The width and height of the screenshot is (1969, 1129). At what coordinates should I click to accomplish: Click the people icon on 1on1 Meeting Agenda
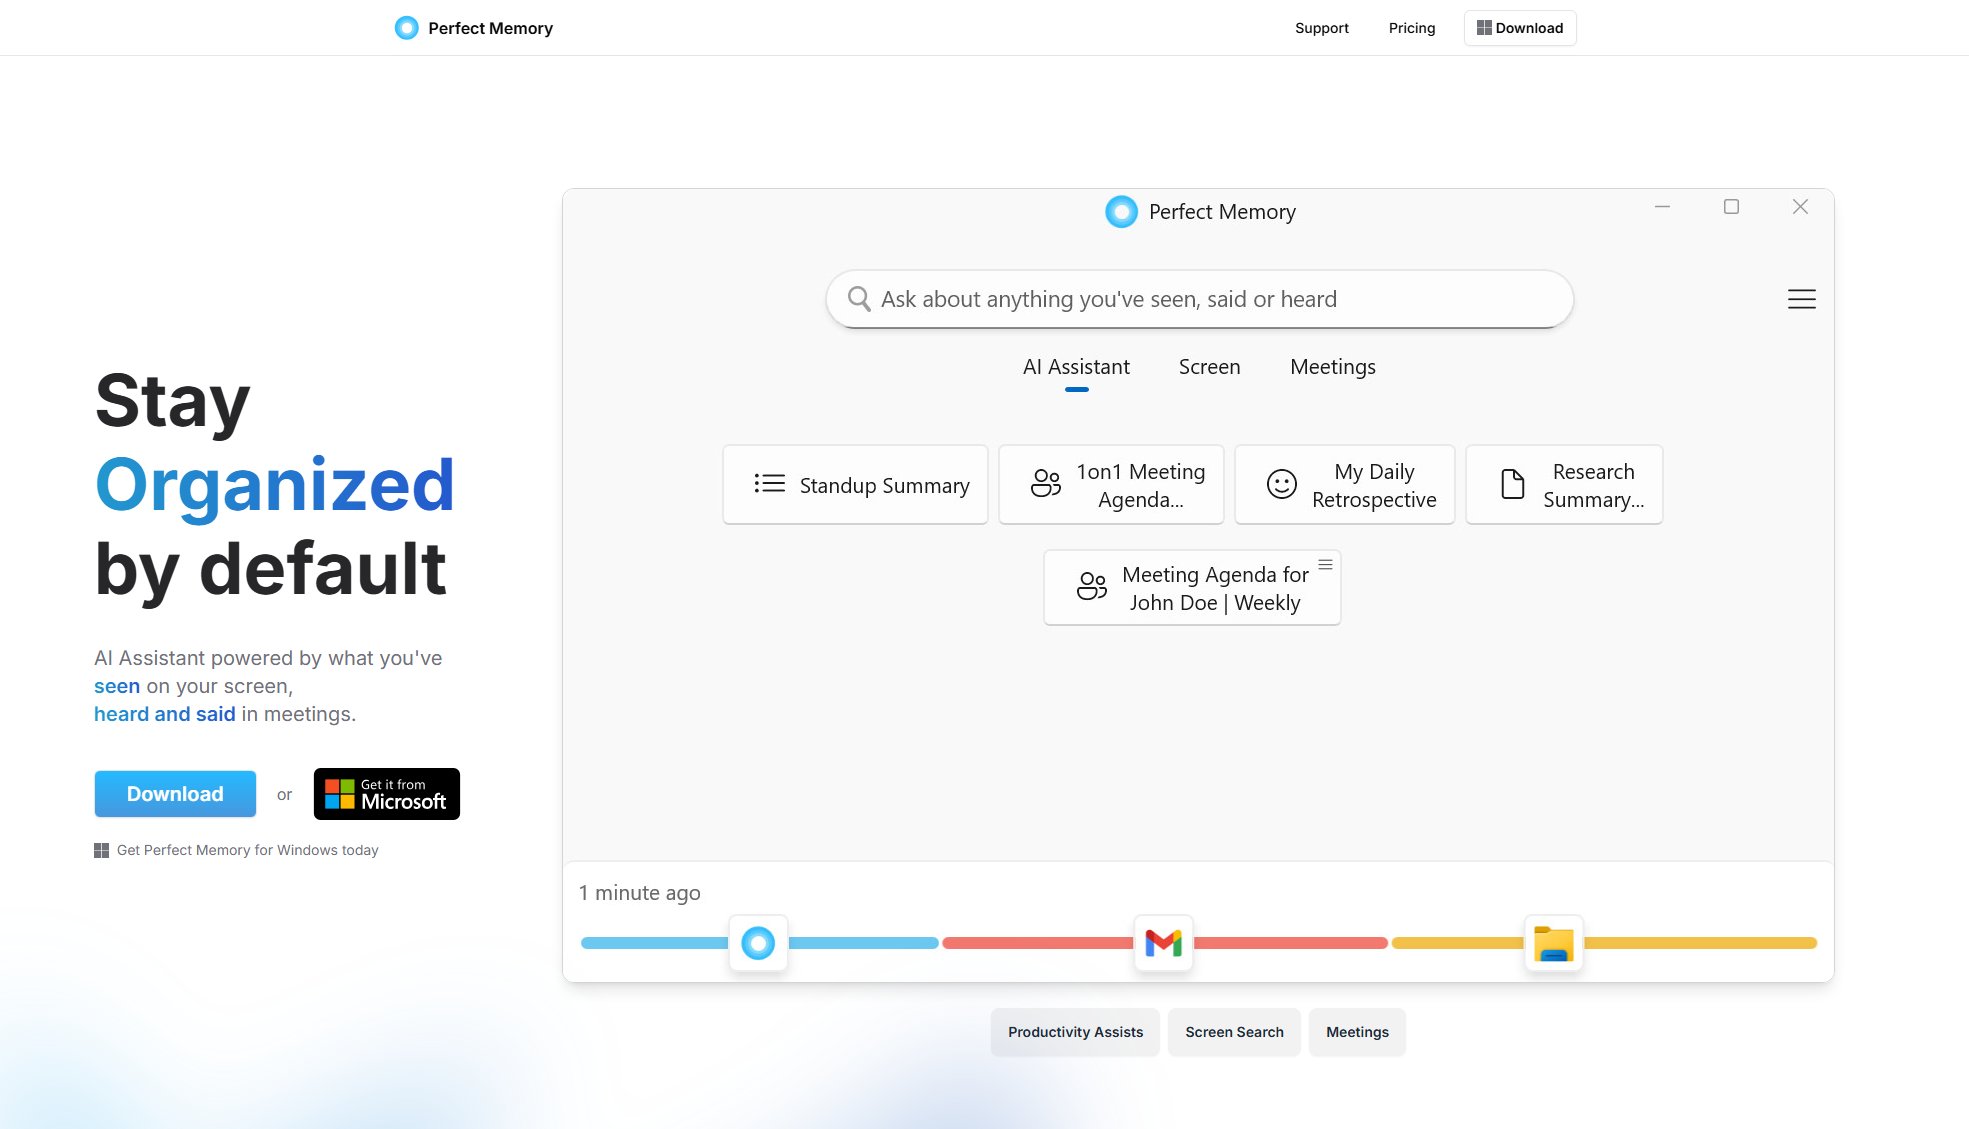[1044, 483]
